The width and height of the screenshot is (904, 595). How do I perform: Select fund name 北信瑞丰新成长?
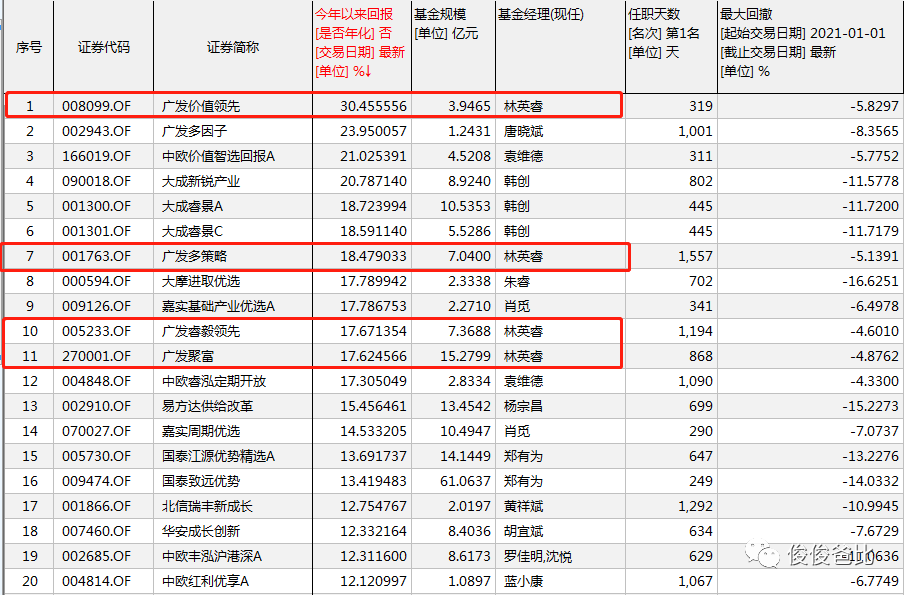point(208,506)
